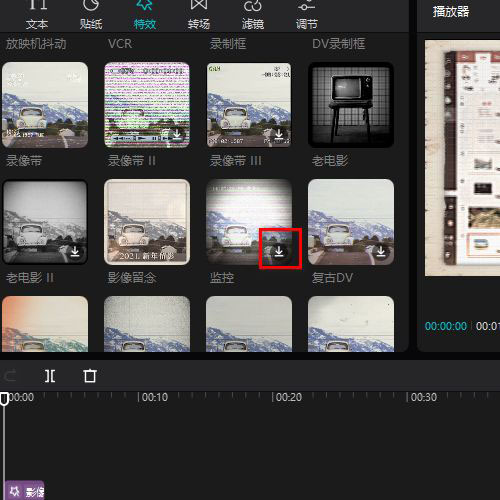Open the 滤镜 tab
Image resolution: width=500 pixels, height=500 pixels.
pyautogui.click(x=253, y=15)
